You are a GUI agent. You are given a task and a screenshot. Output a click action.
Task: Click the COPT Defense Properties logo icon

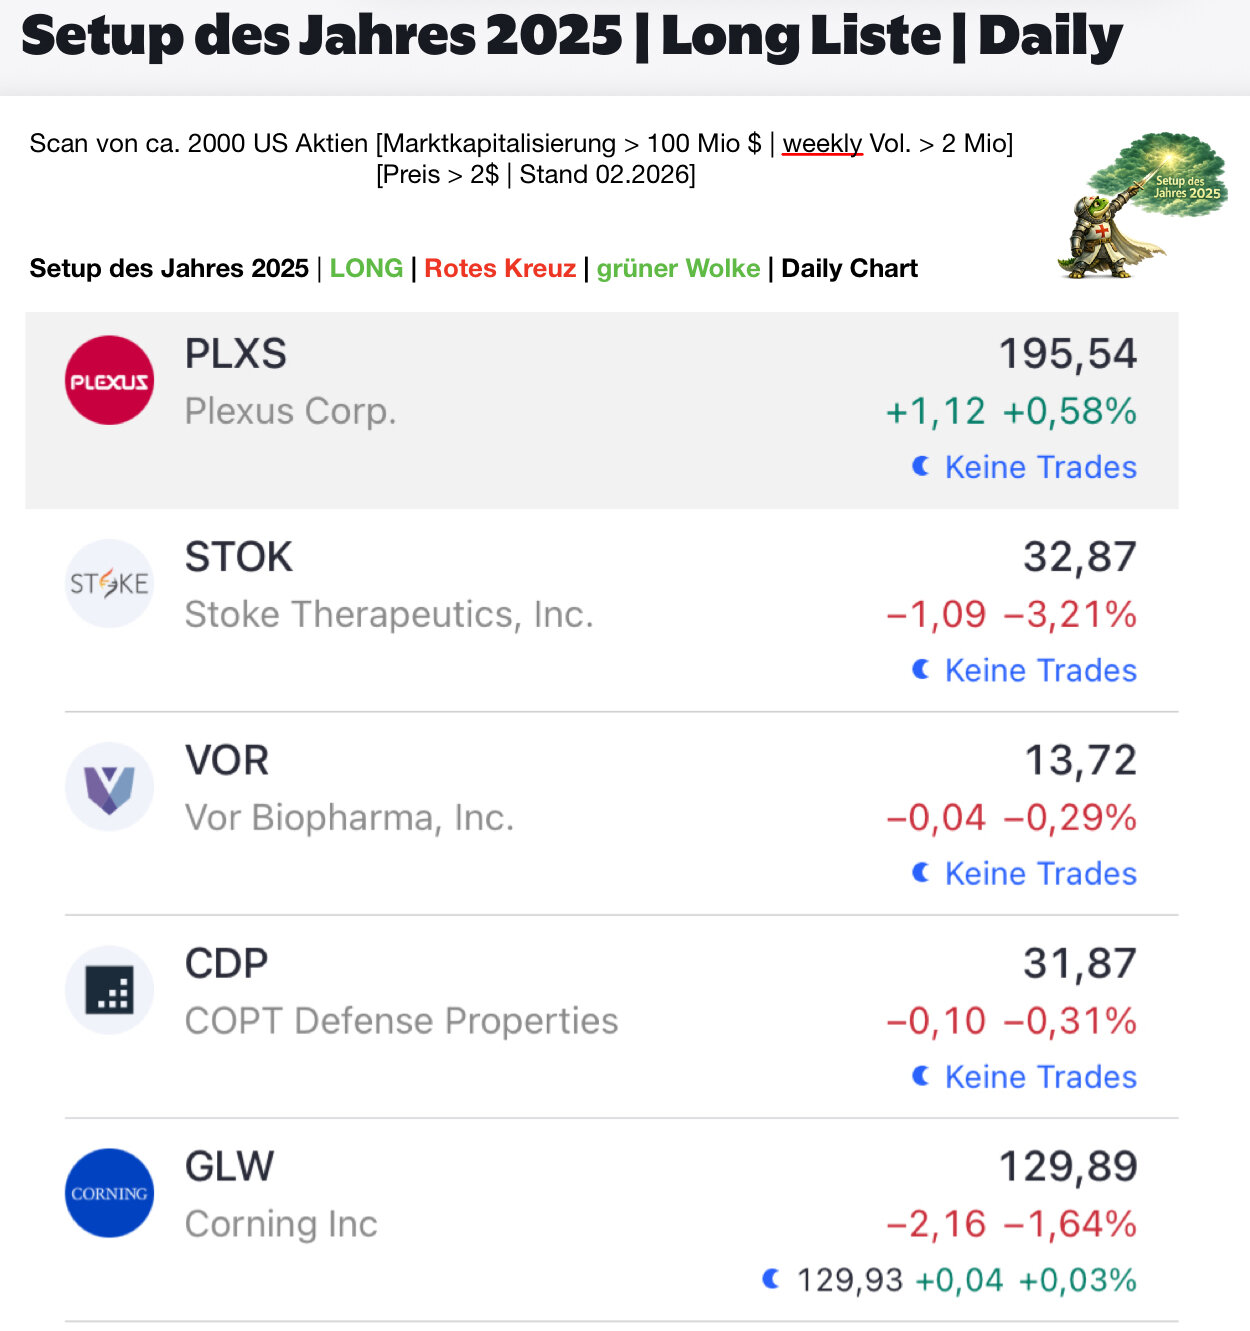pyautogui.click(x=109, y=989)
